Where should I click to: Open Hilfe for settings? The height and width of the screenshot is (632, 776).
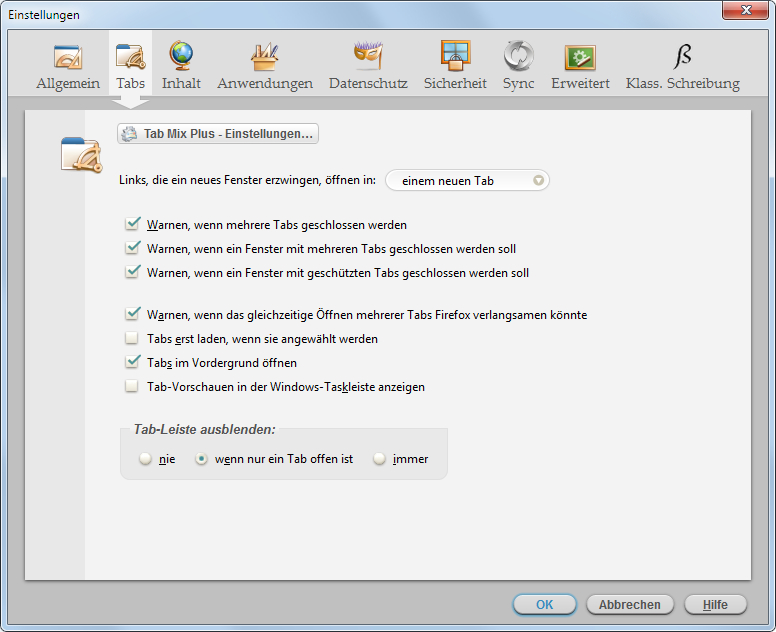715,605
